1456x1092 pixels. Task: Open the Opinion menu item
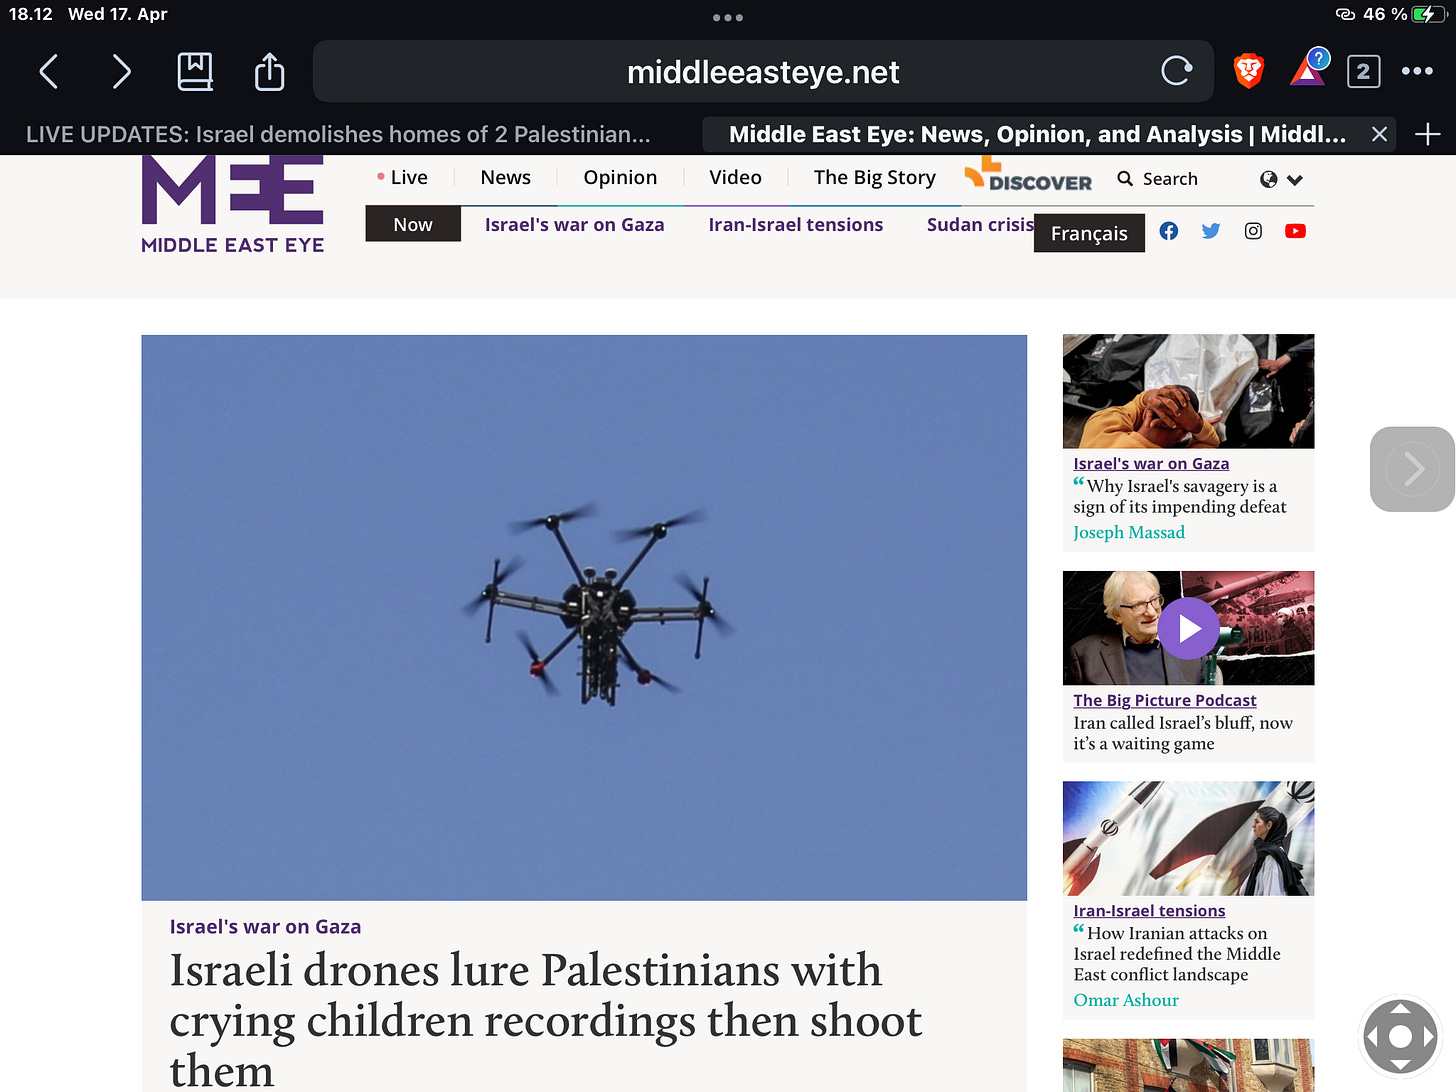620,177
